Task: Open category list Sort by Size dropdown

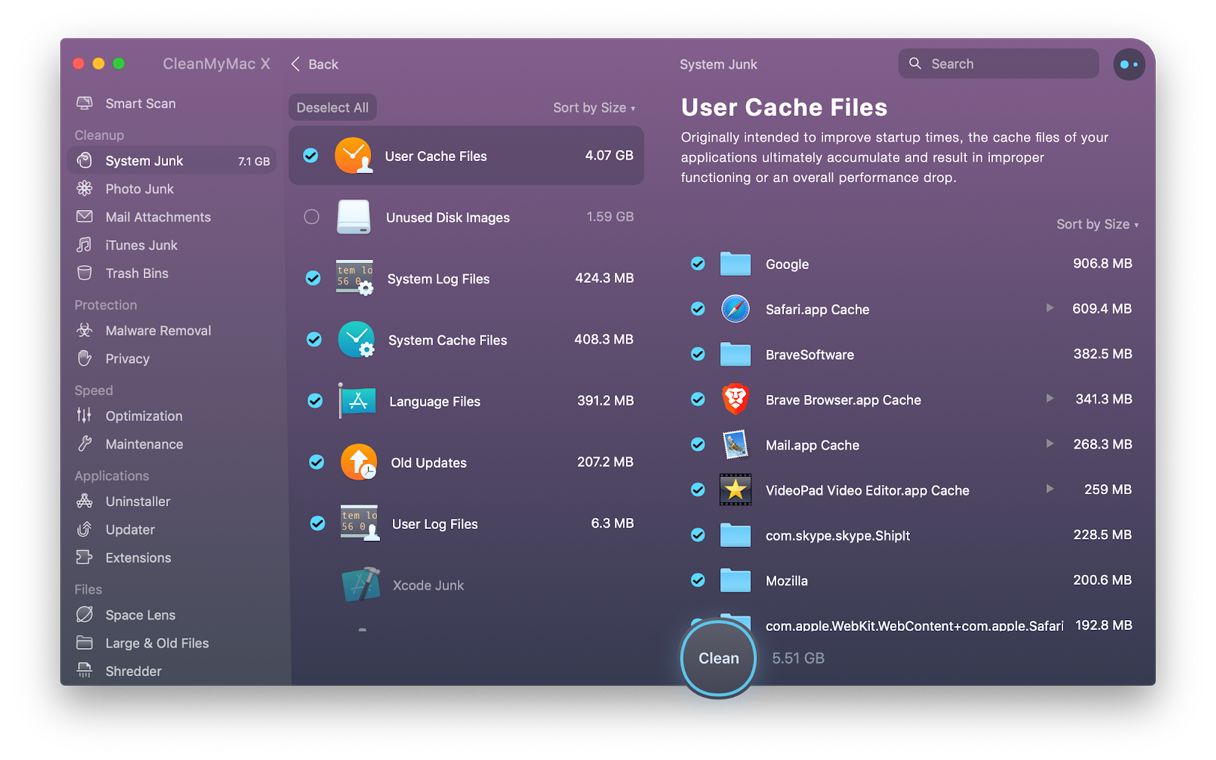Action: pyautogui.click(x=594, y=107)
